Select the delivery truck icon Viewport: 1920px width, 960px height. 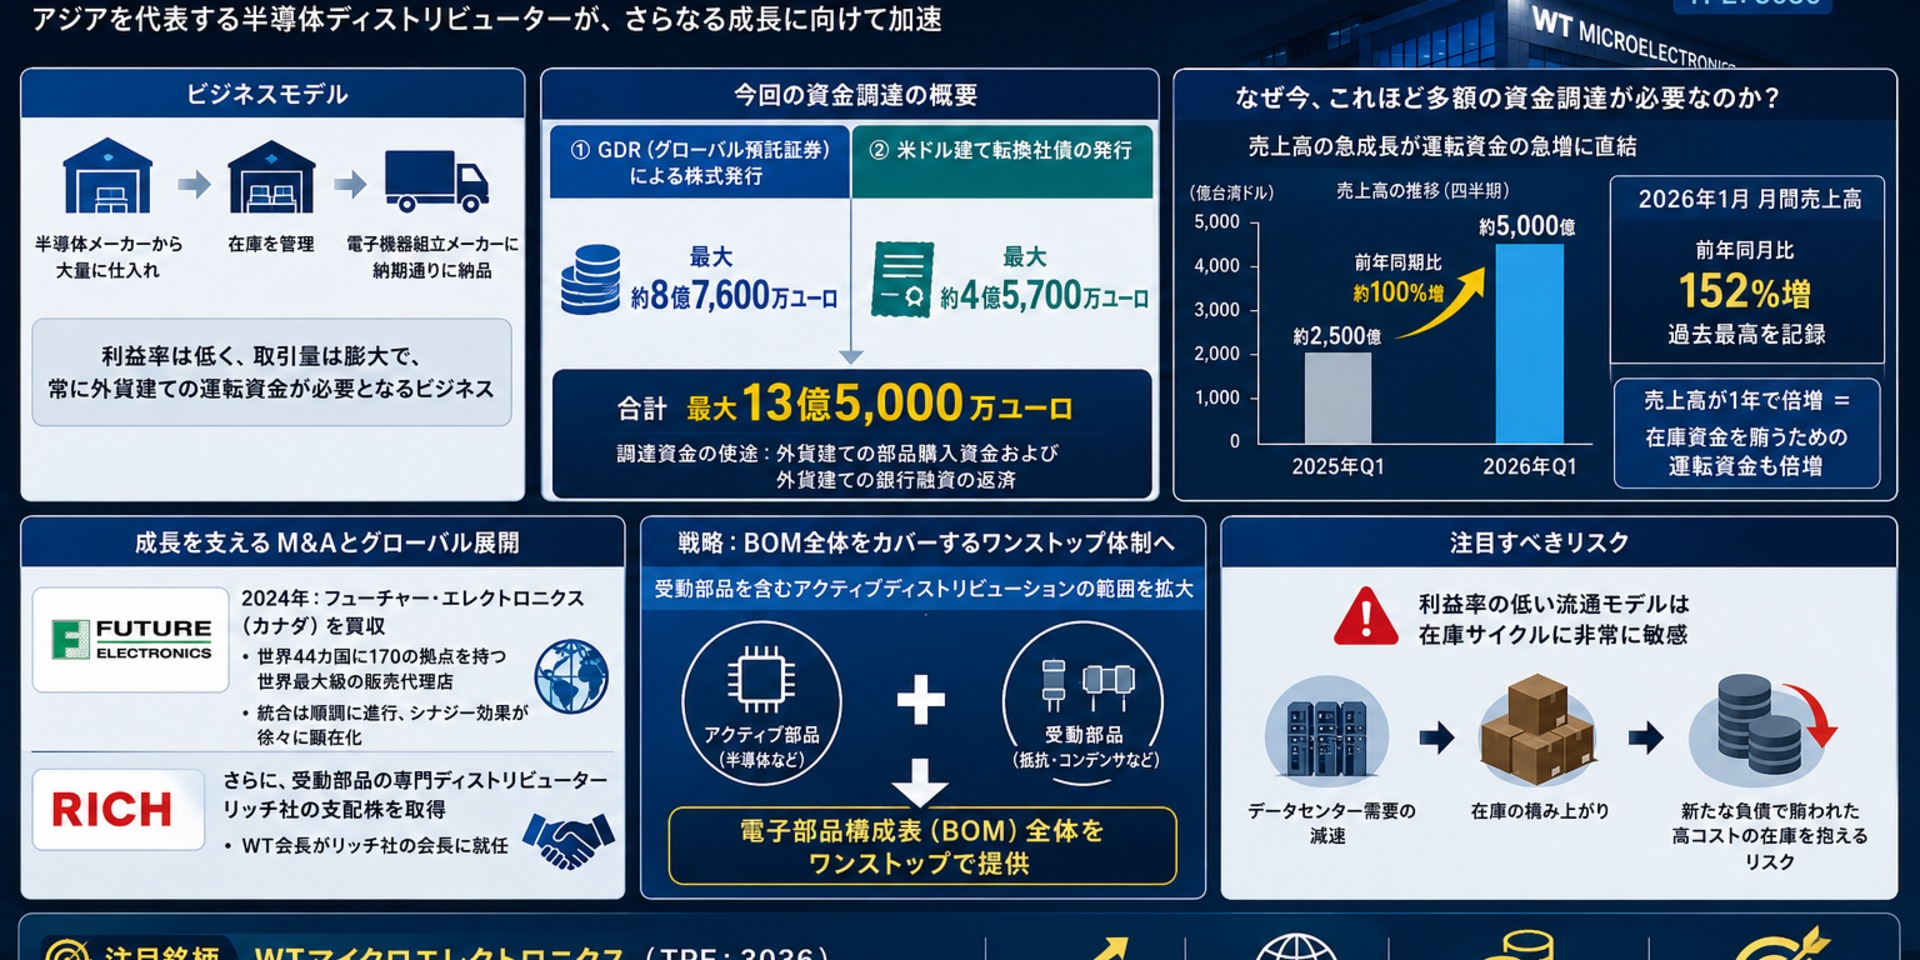(437, 181)
